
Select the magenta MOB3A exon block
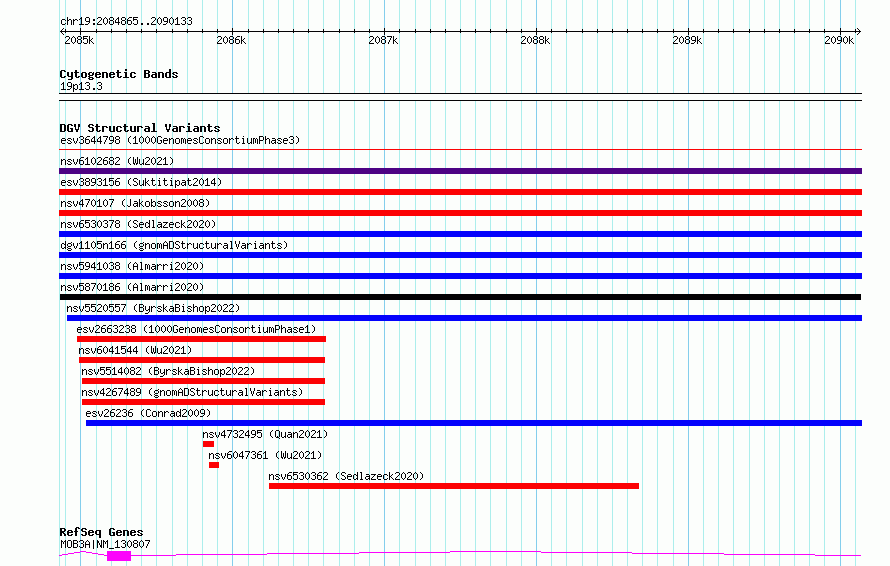tap(119, 556)
